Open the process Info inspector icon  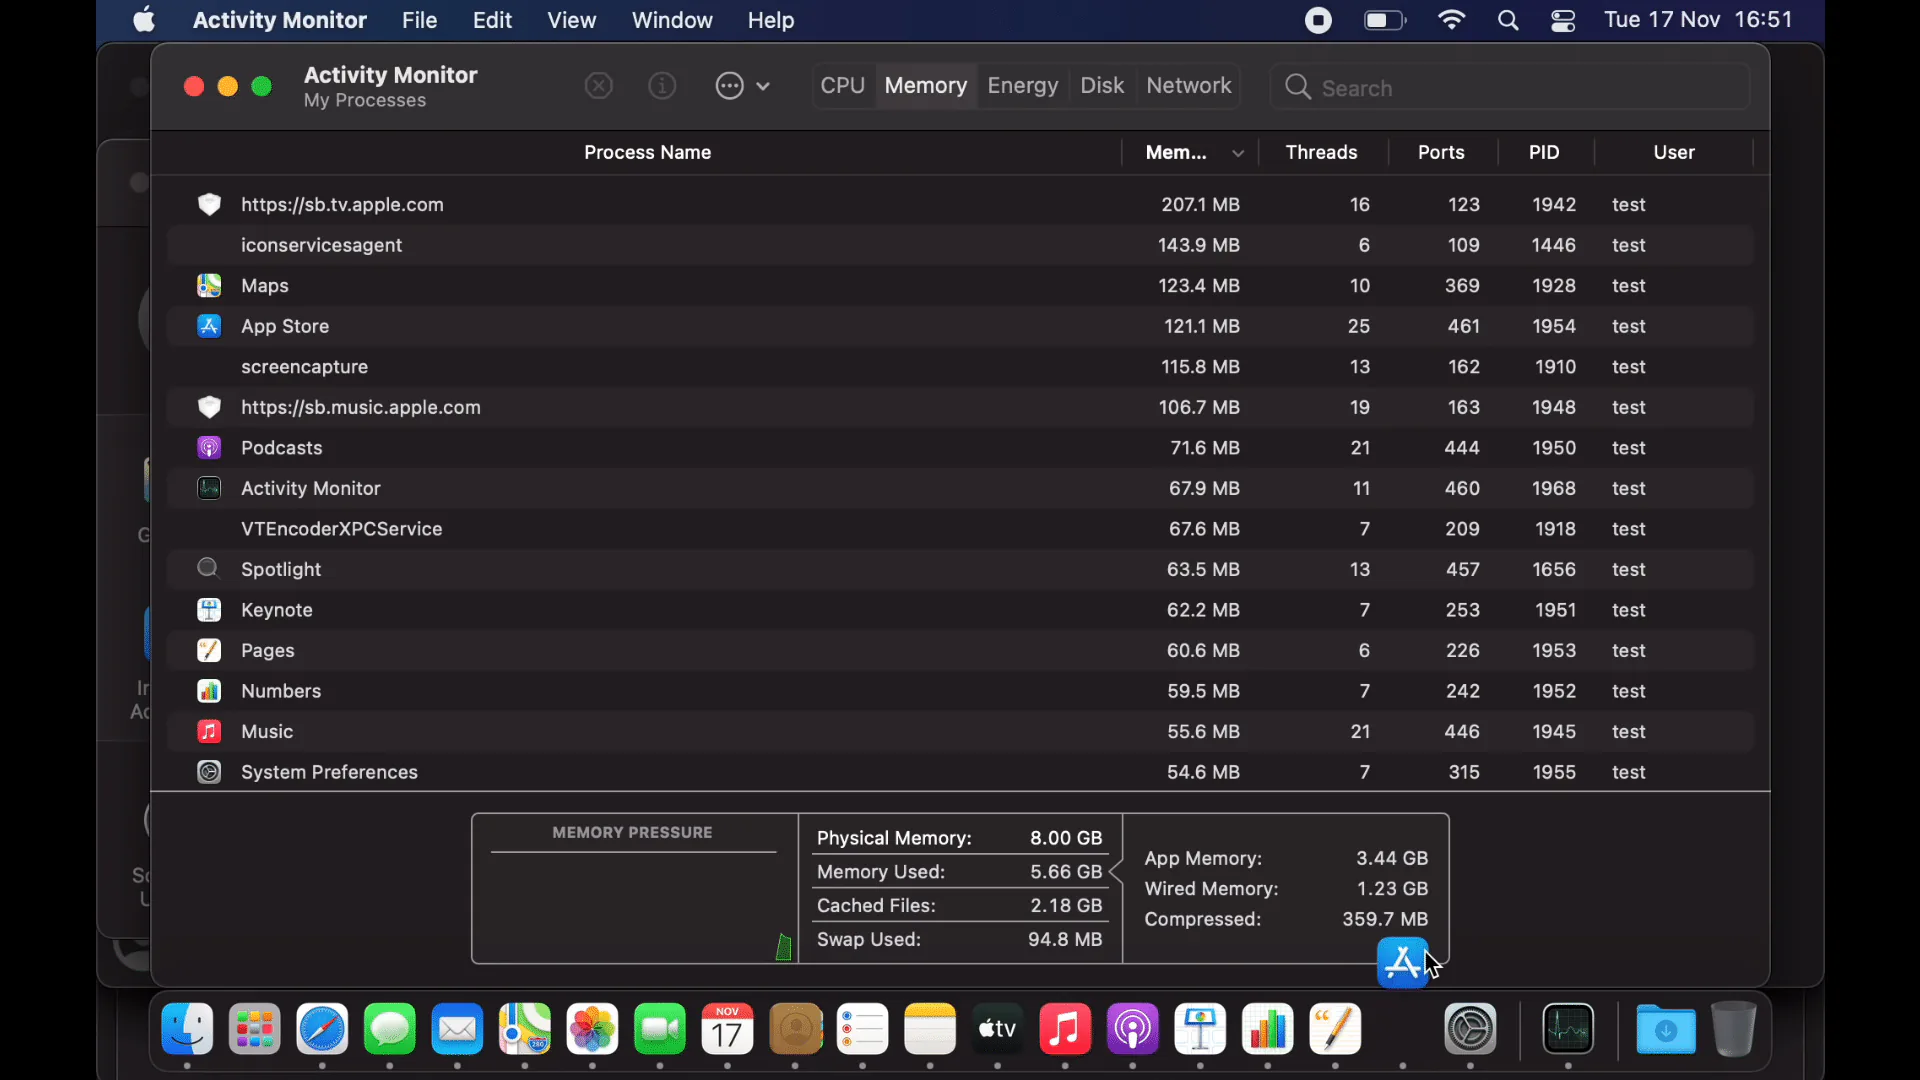[662, 86]
